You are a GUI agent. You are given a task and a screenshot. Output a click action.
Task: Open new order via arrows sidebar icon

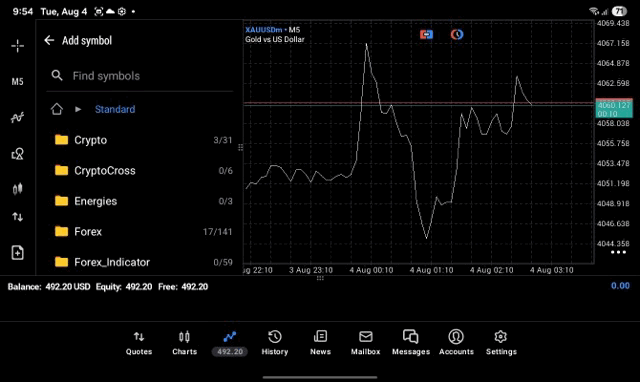click(17, 217)
